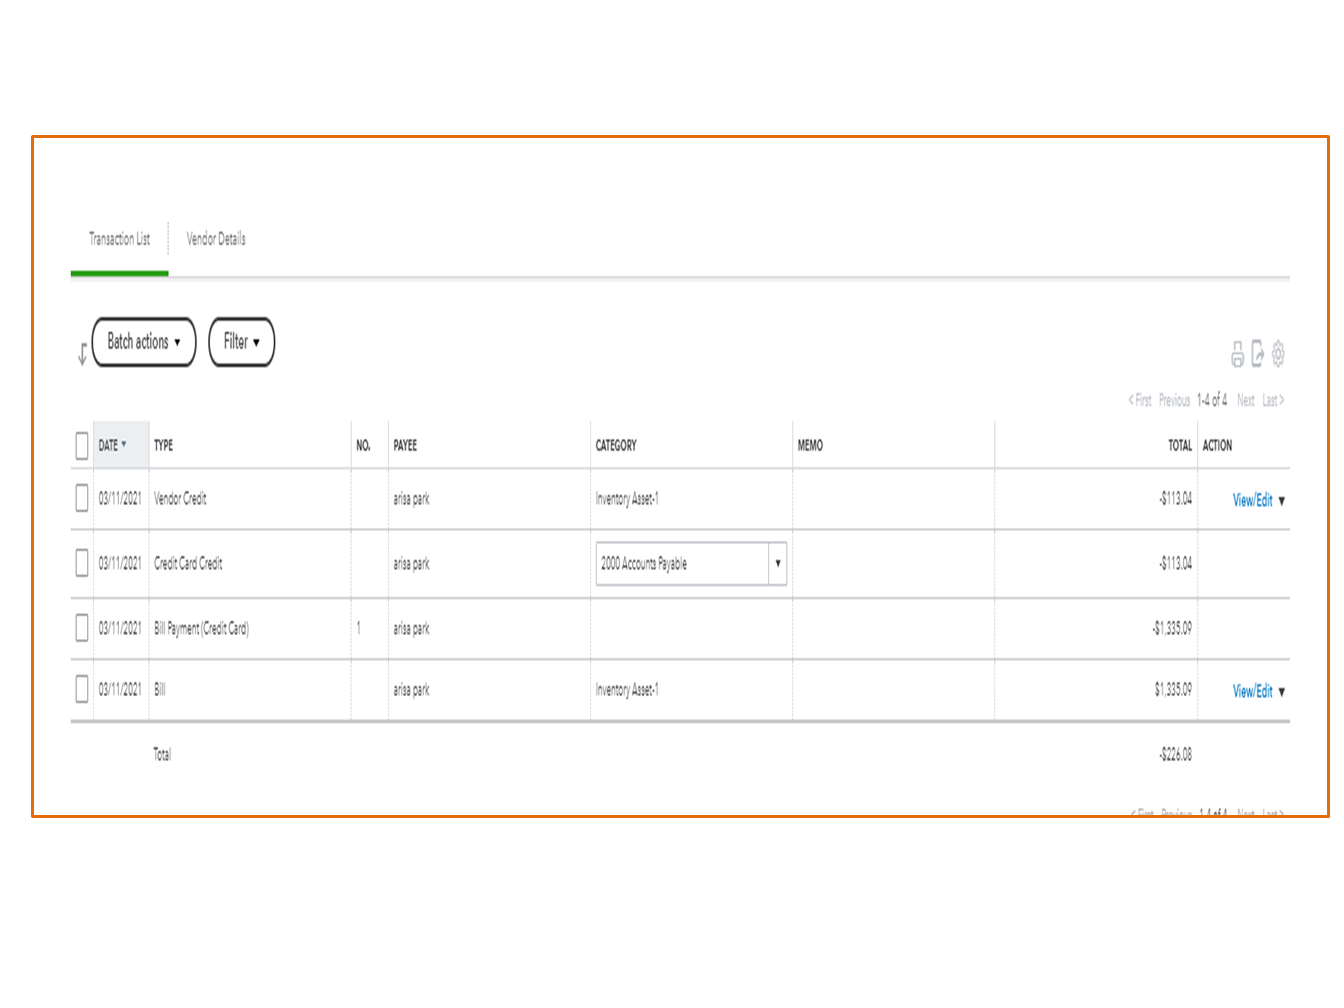Open the export transactions icon

1259,353
